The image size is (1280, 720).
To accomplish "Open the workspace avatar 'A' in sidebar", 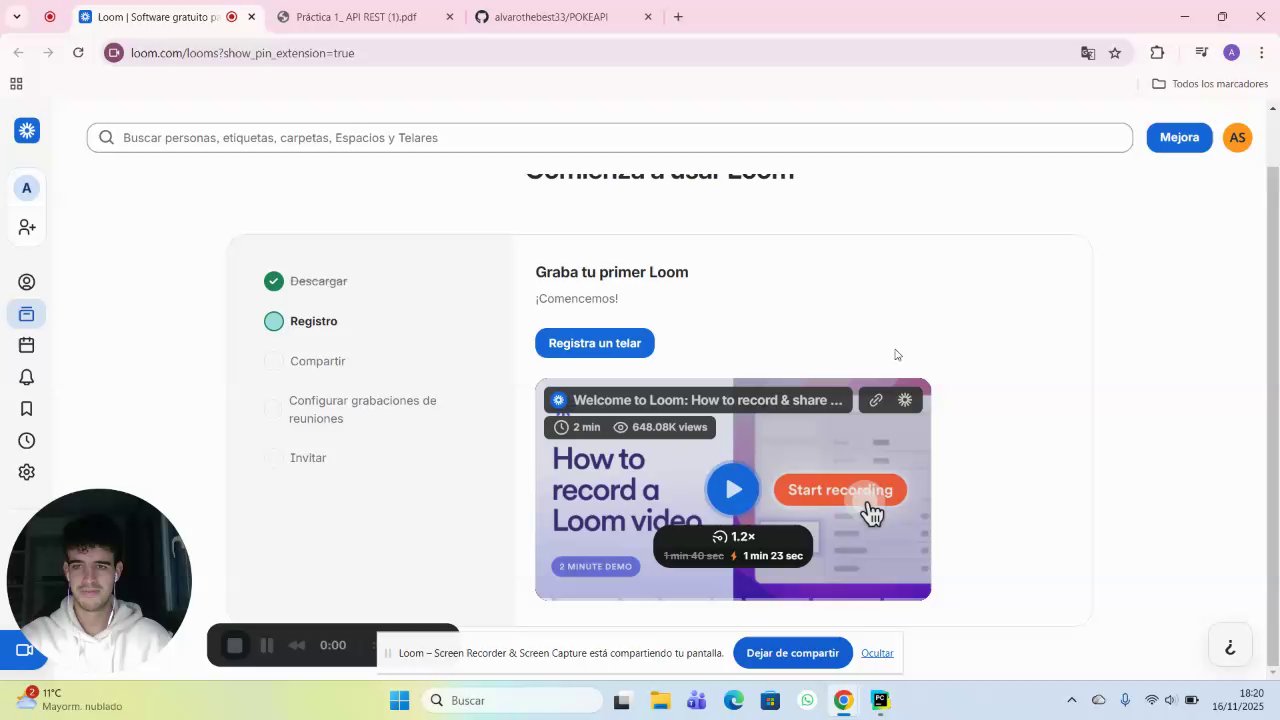I will click(x=27, y=188).
